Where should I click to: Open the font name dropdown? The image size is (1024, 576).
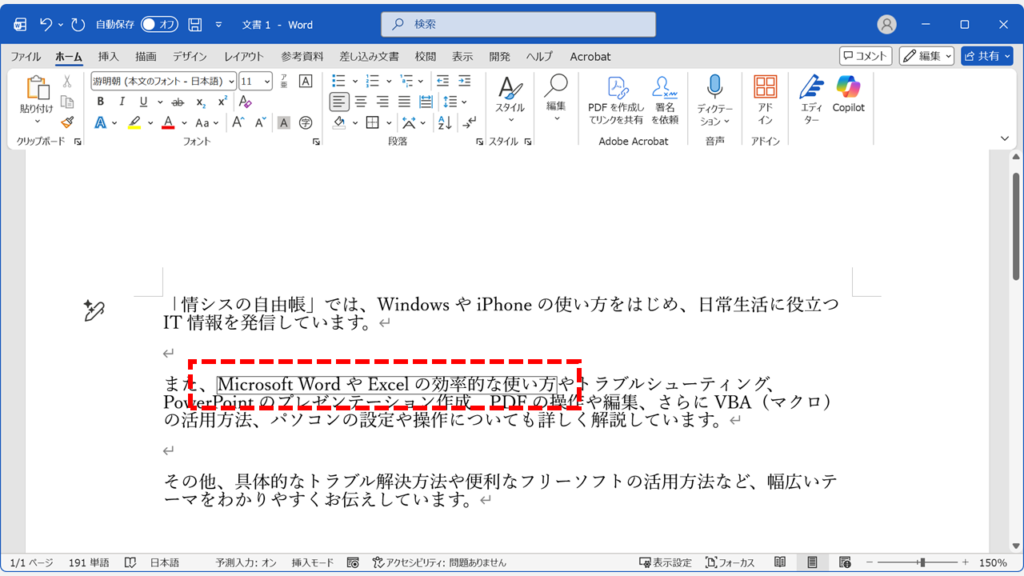pyautogui.click(x=231, y=83)
